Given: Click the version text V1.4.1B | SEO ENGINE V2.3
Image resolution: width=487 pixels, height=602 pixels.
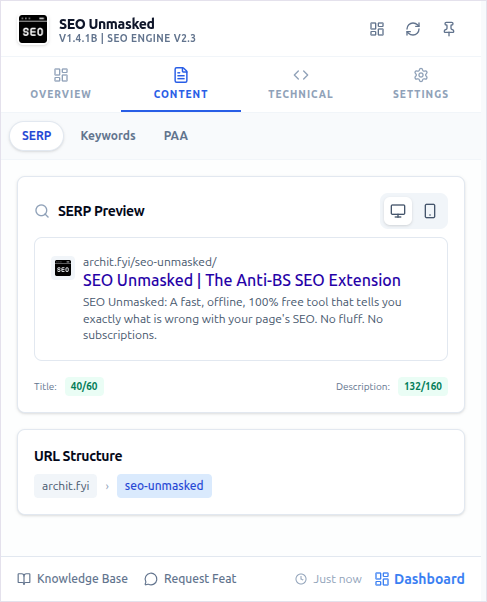Looking at the screenshot, I should pyautogui.click(x=127, y=38).
